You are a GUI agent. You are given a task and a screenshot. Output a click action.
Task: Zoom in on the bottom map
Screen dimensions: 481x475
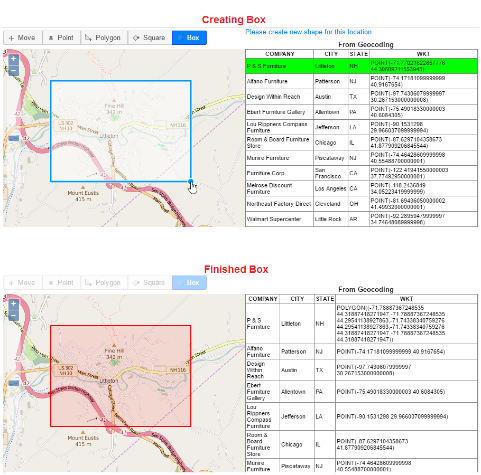(13, 304)
